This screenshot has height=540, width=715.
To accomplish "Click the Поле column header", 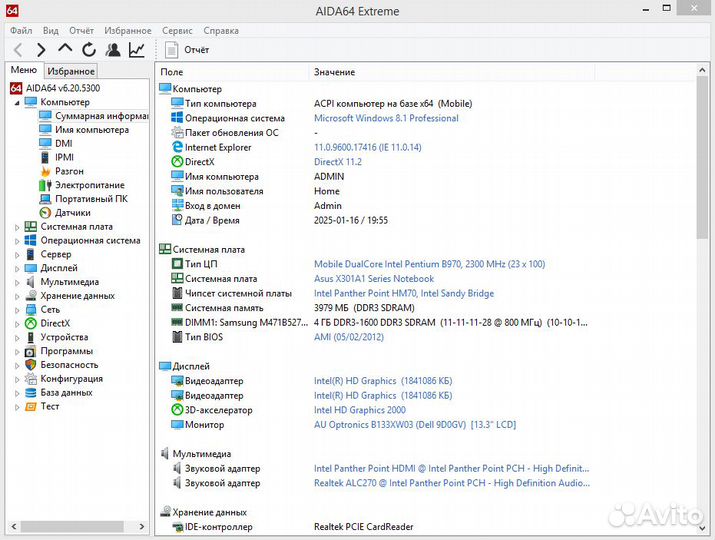I will point(233,72).
